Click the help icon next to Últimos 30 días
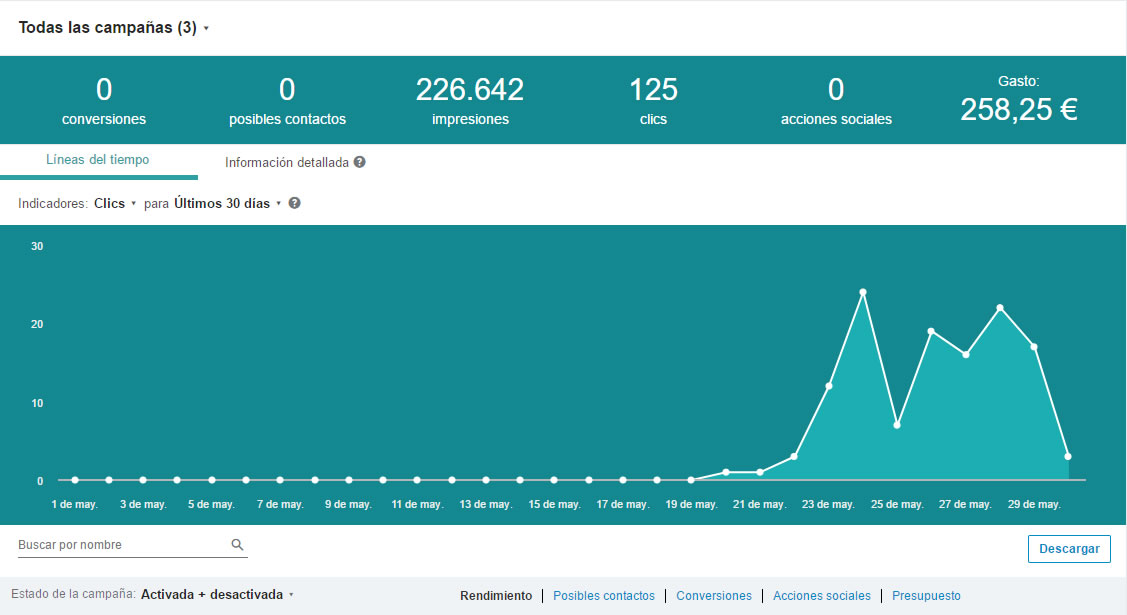The image size is (1127, 615). click(295, 203)
